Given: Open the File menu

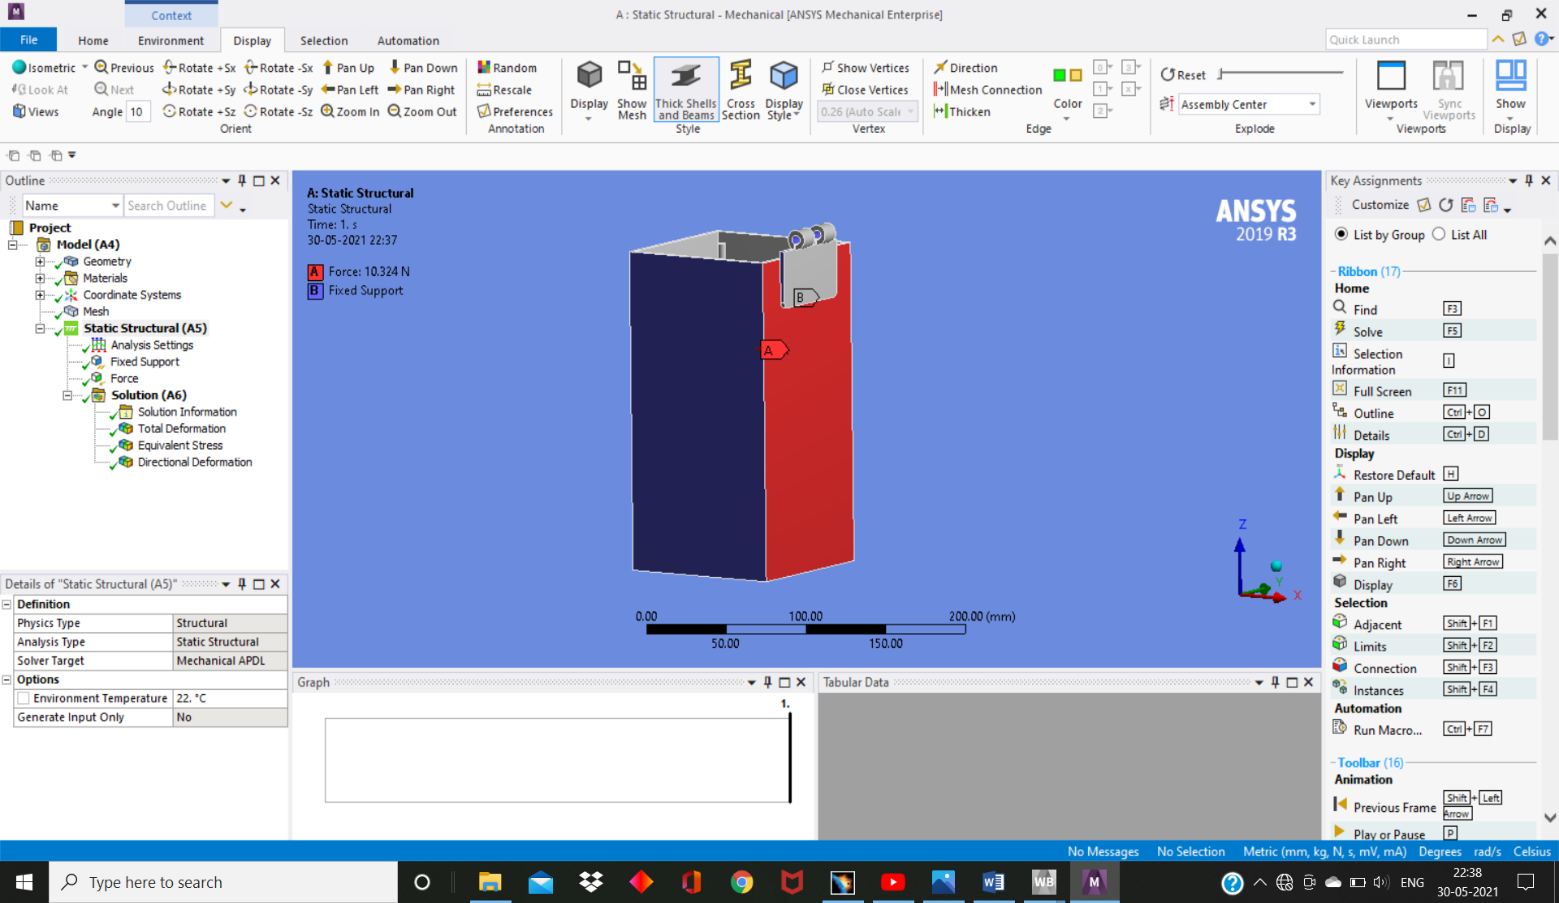Looking at the screenshot, I should [x=29, y=40].
